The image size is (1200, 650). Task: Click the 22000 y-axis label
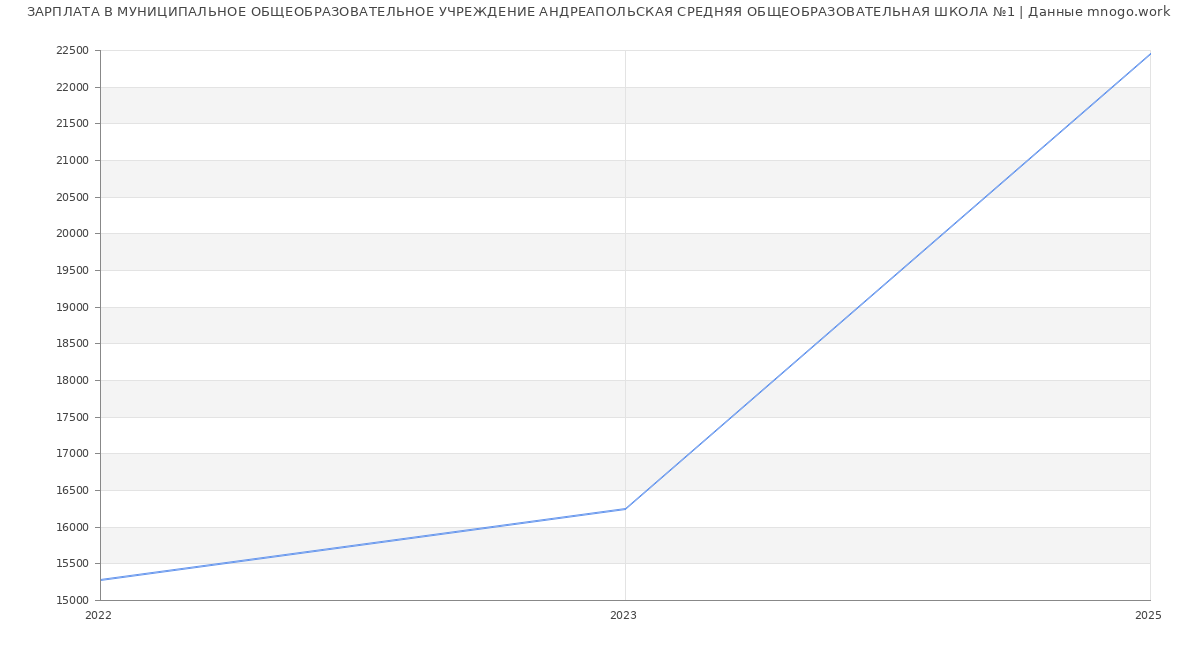[x=73, y=87]
